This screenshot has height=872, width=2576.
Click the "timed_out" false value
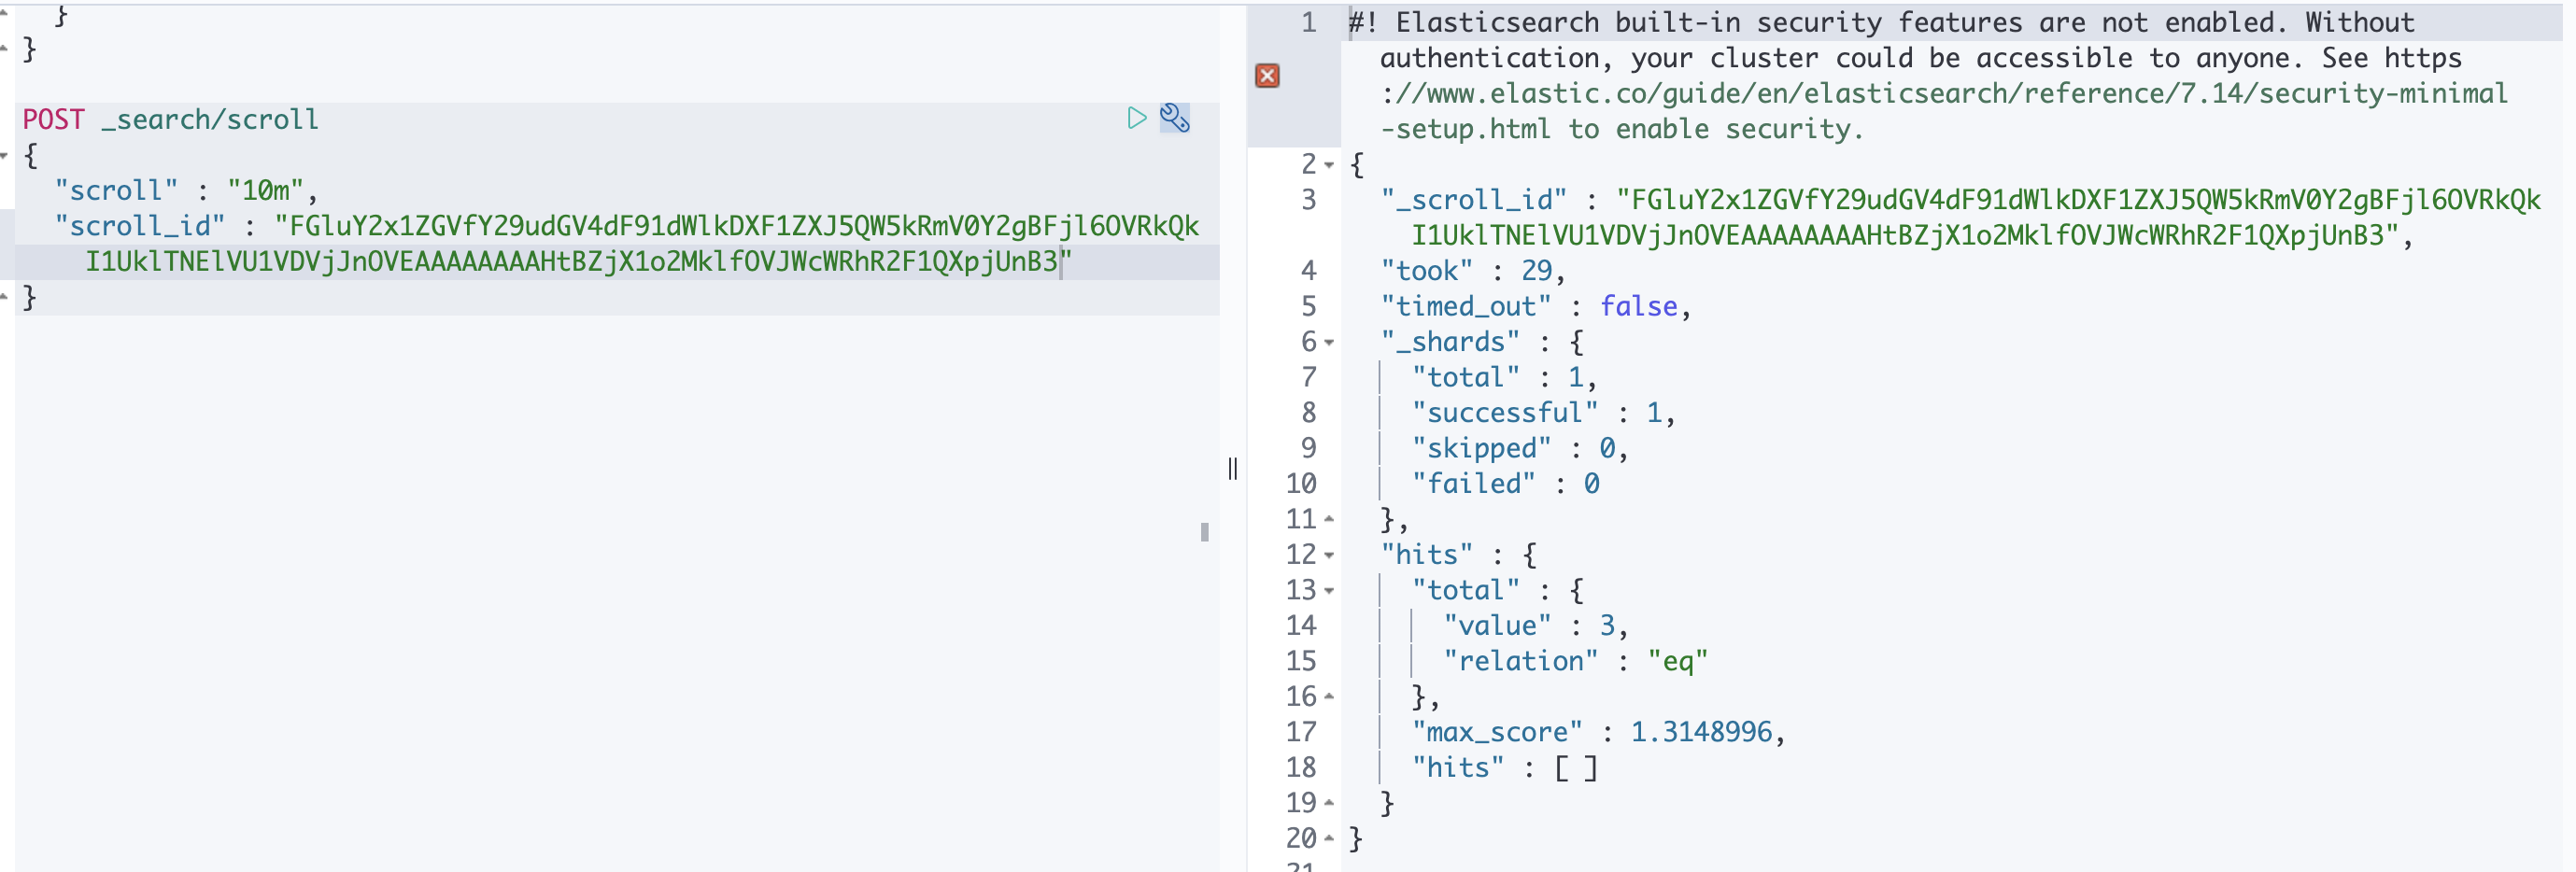[1638, 306]
